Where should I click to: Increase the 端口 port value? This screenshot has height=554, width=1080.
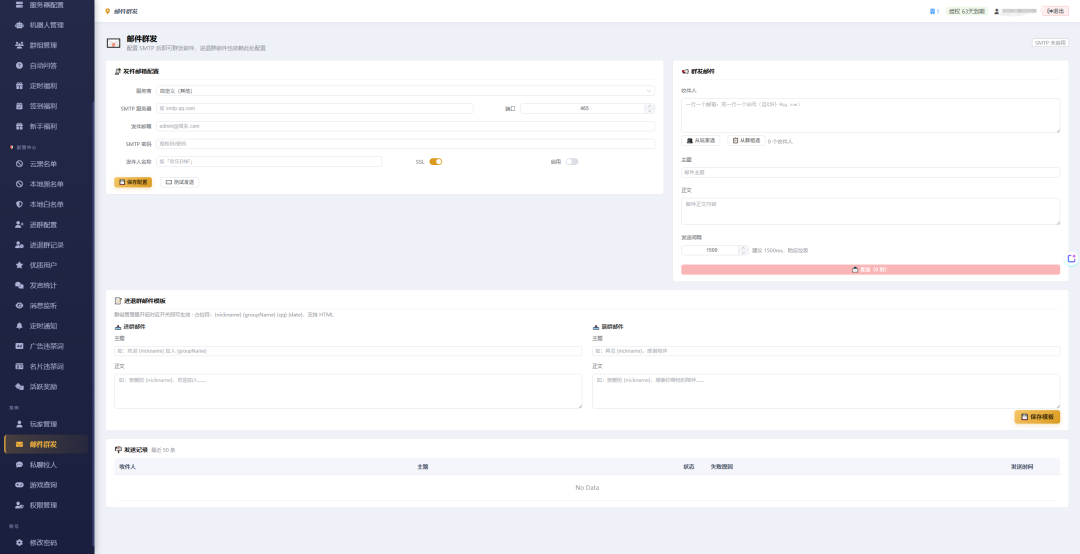tap(650, 106)
